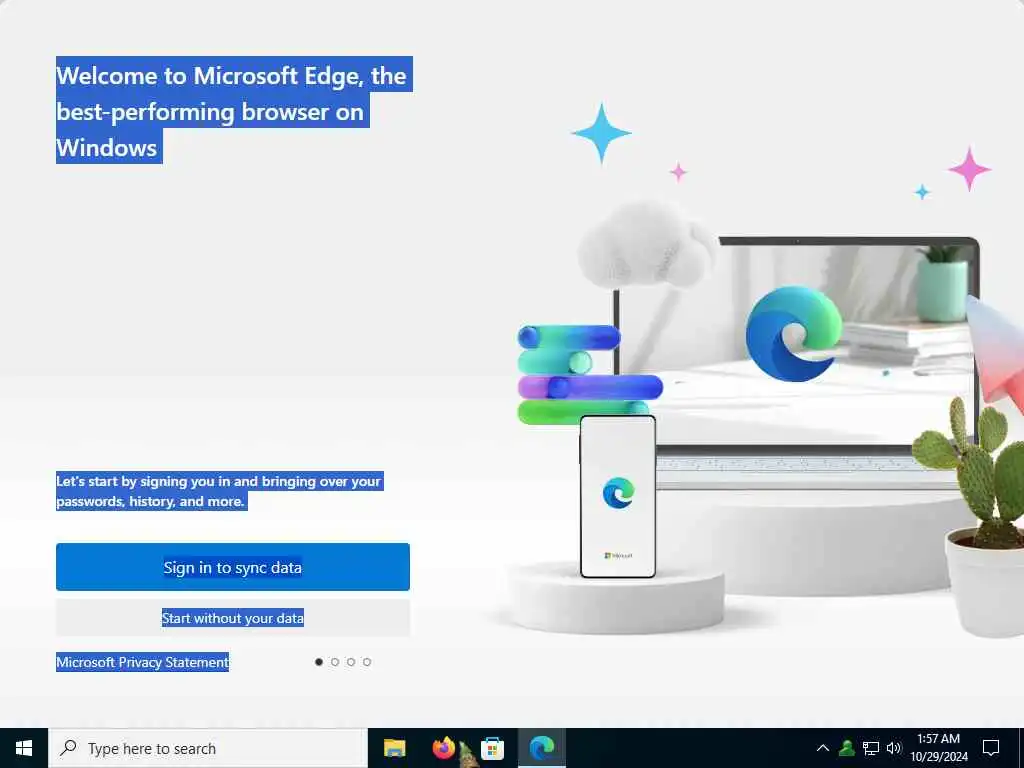Click the Microsoft Edge taskbar icon
The width and height of the screenshot is (1024, 768).
click(541, 748)
